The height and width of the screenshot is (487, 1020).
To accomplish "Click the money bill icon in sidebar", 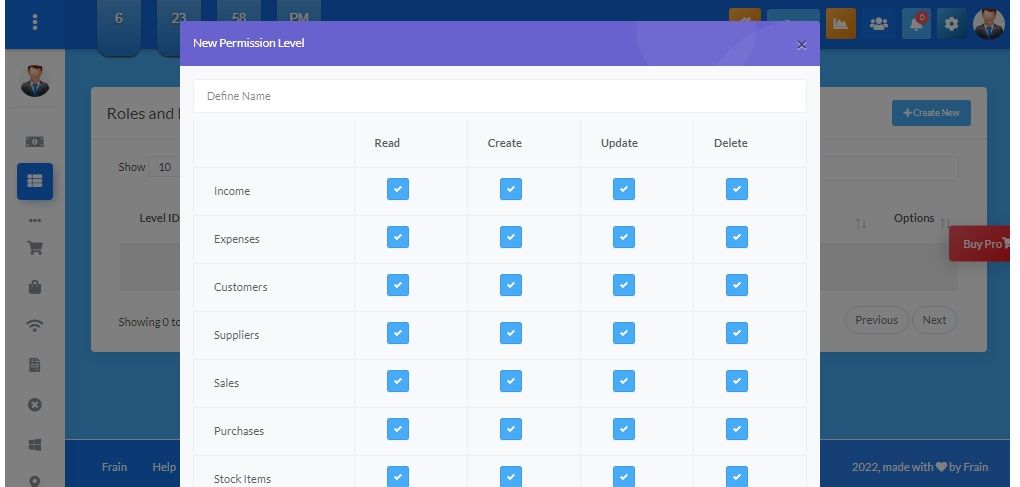I will click(x=35, y=142).
